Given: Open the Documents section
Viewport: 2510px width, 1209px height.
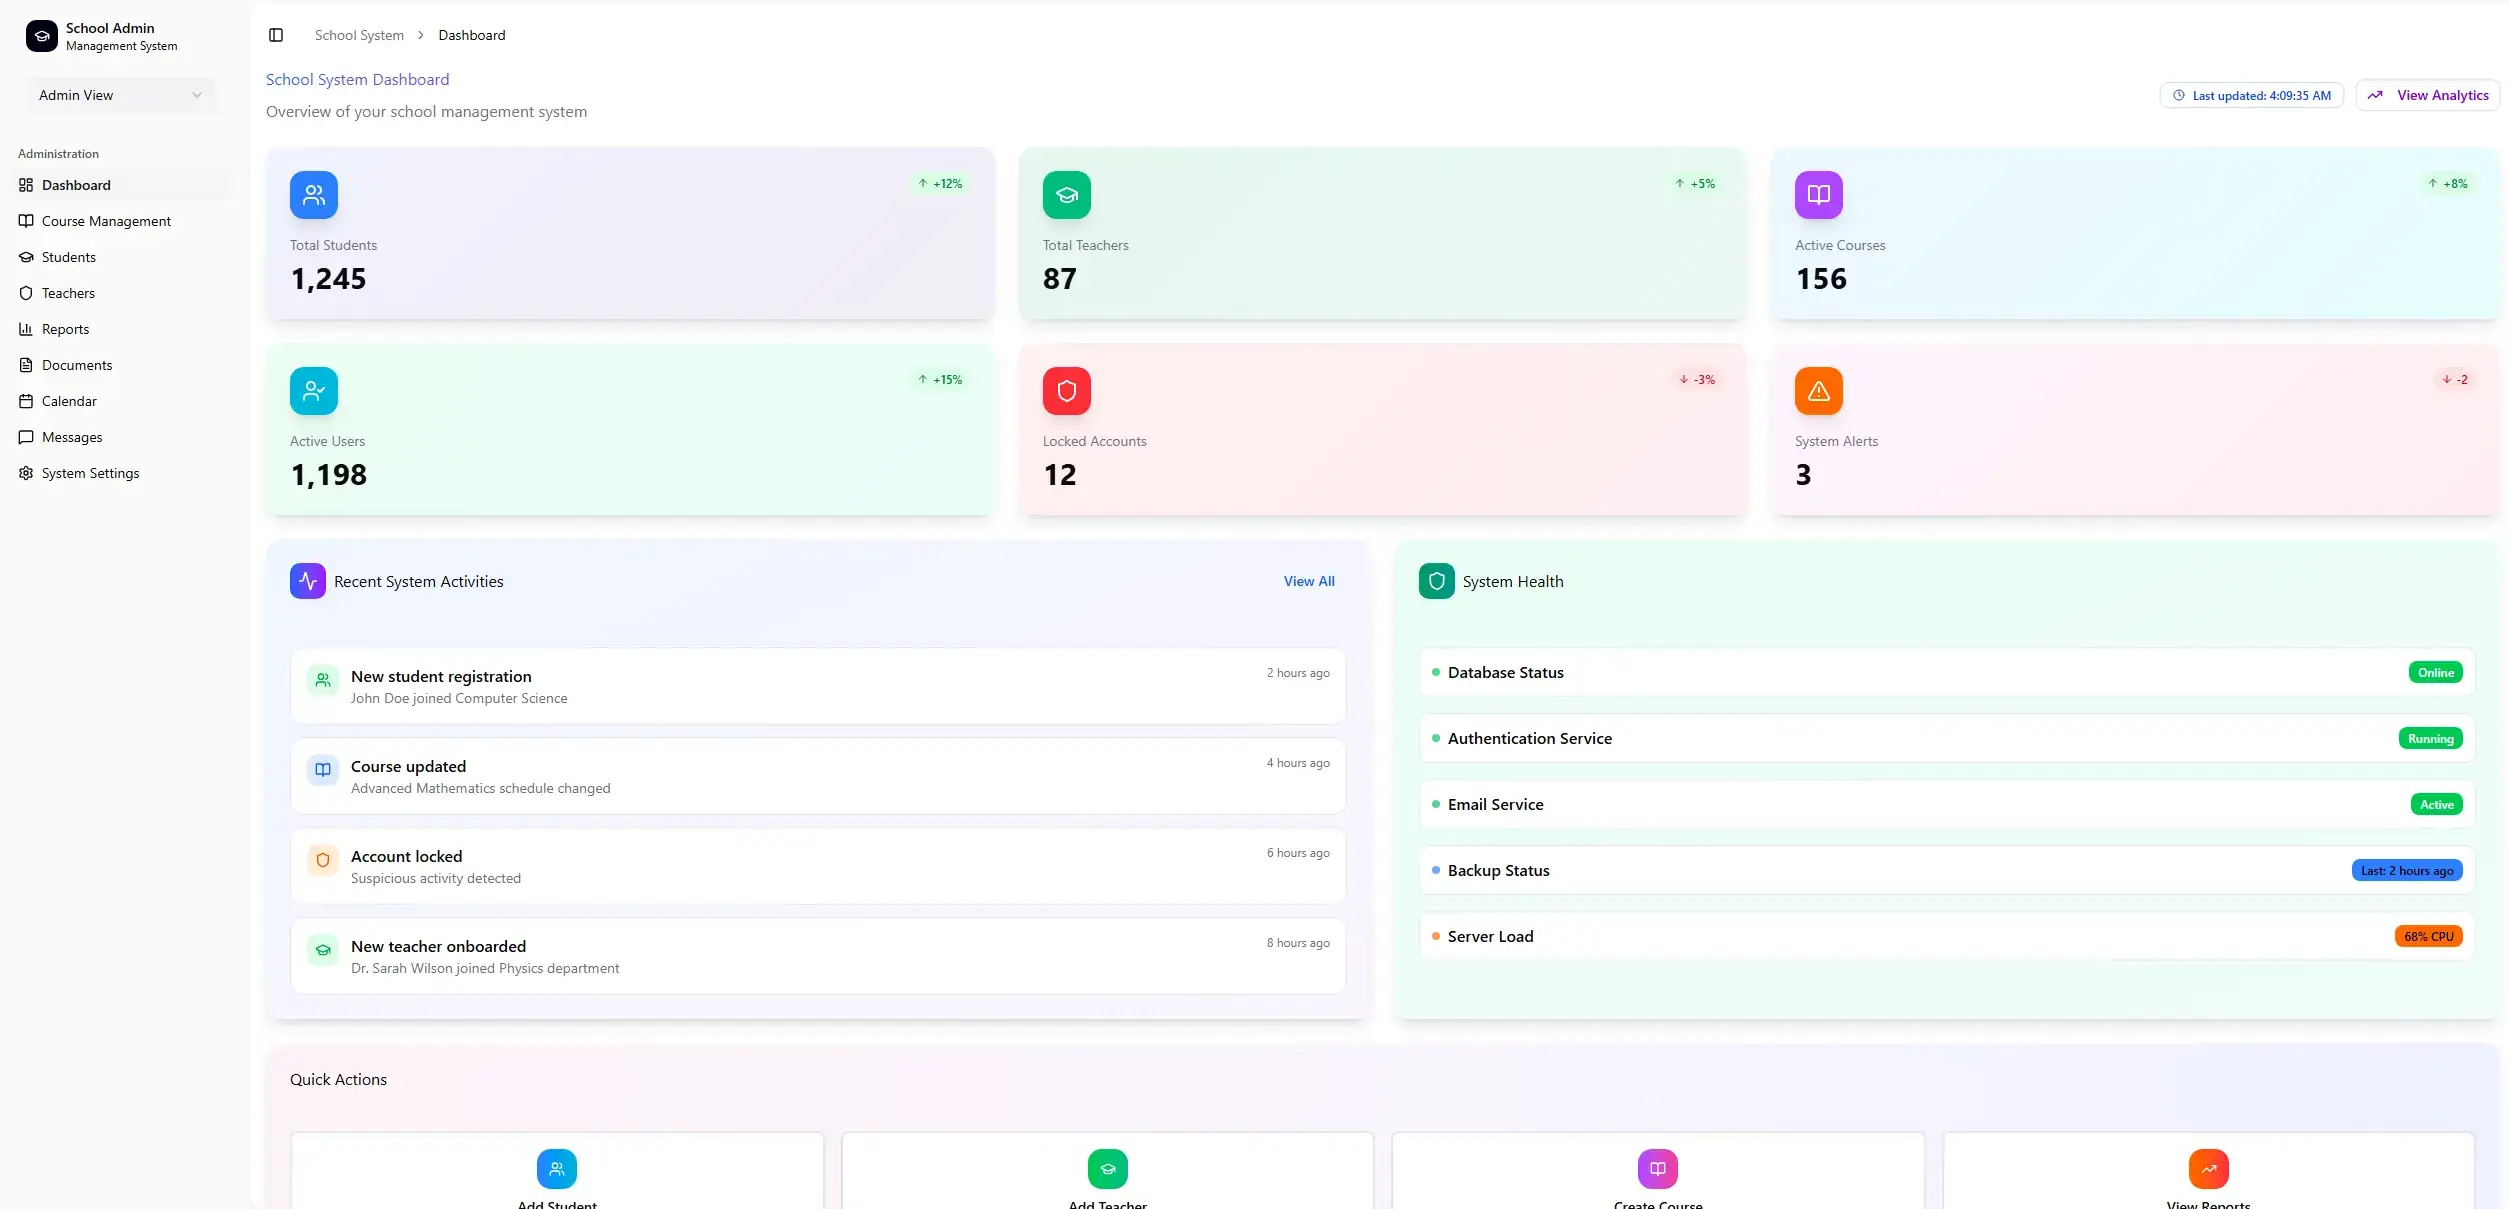Looking at the screenshot, I should (x=76, y=365).
